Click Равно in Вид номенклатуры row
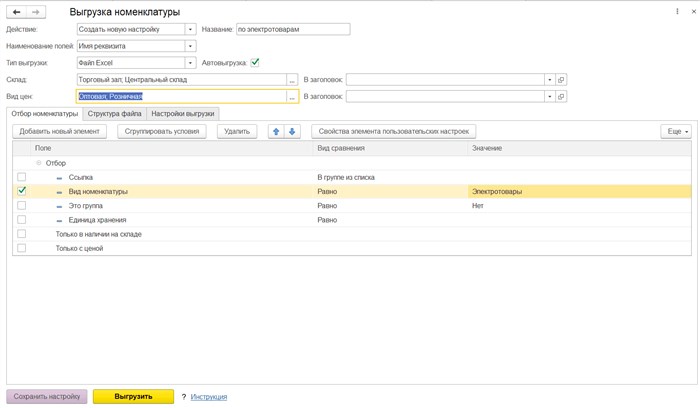This screenshot has height=408, width=700. (391, 192)
